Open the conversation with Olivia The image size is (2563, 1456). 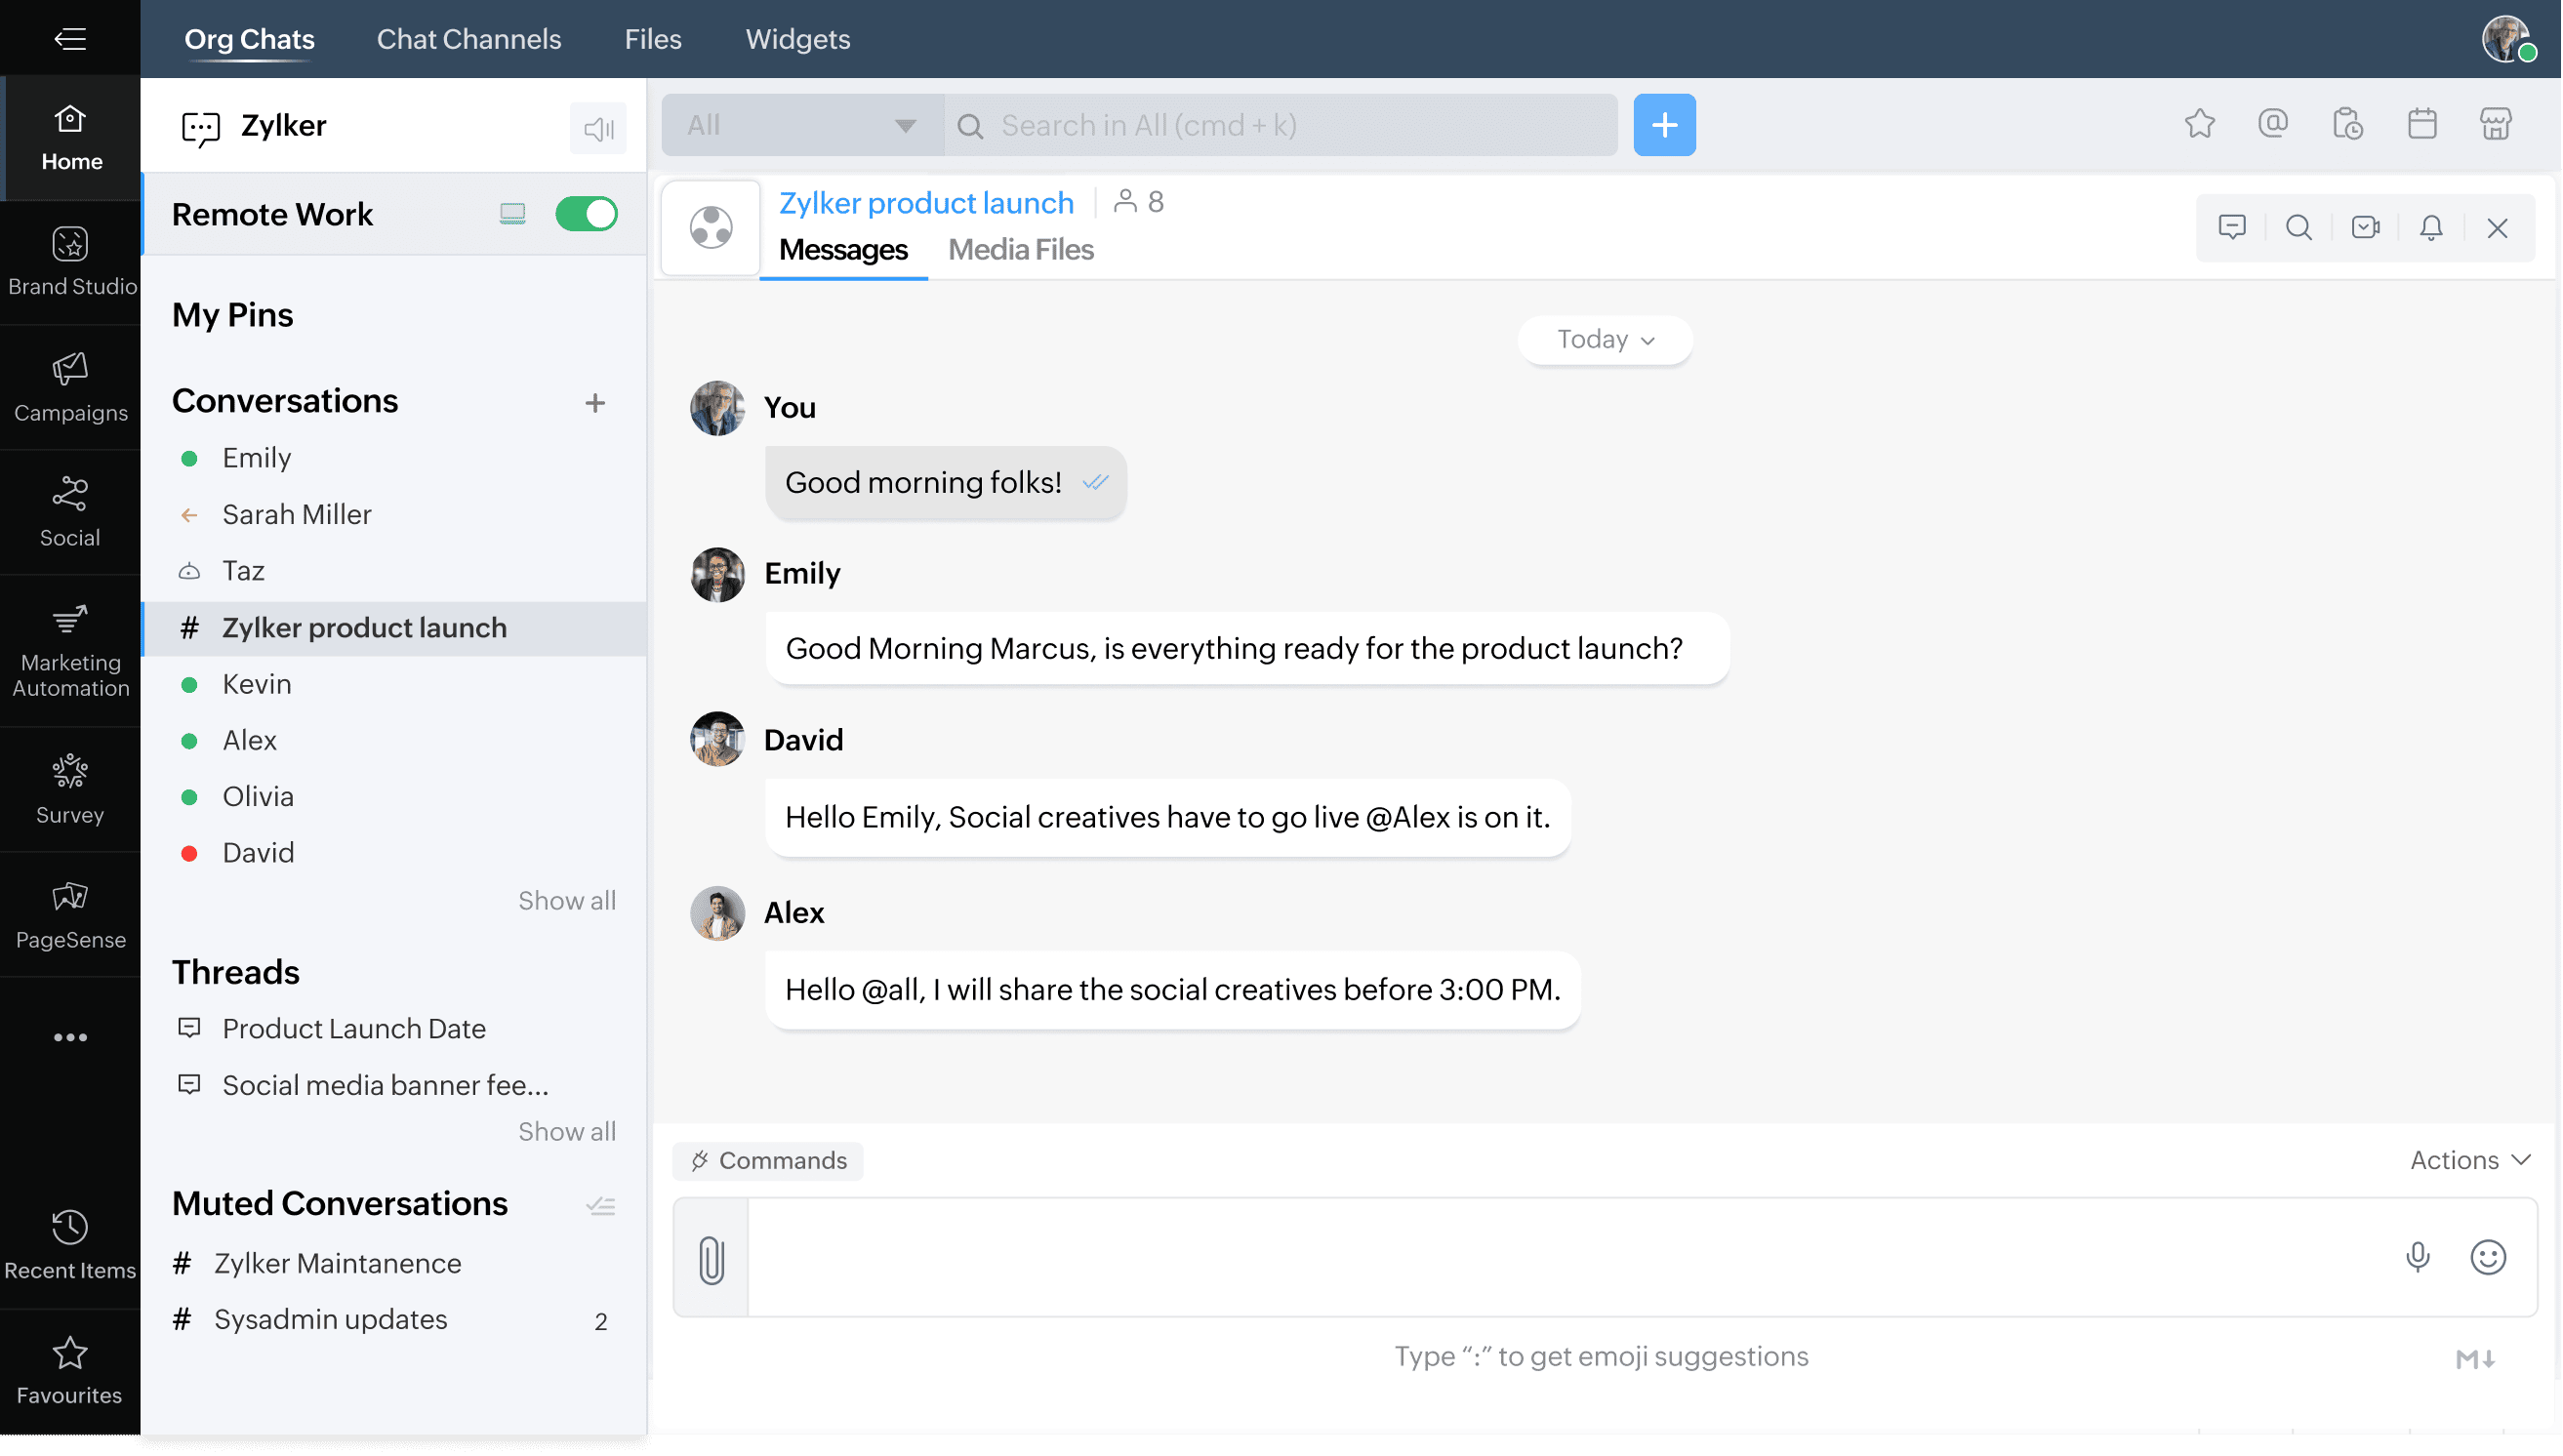pyautogui.click(x=394, y=797)
